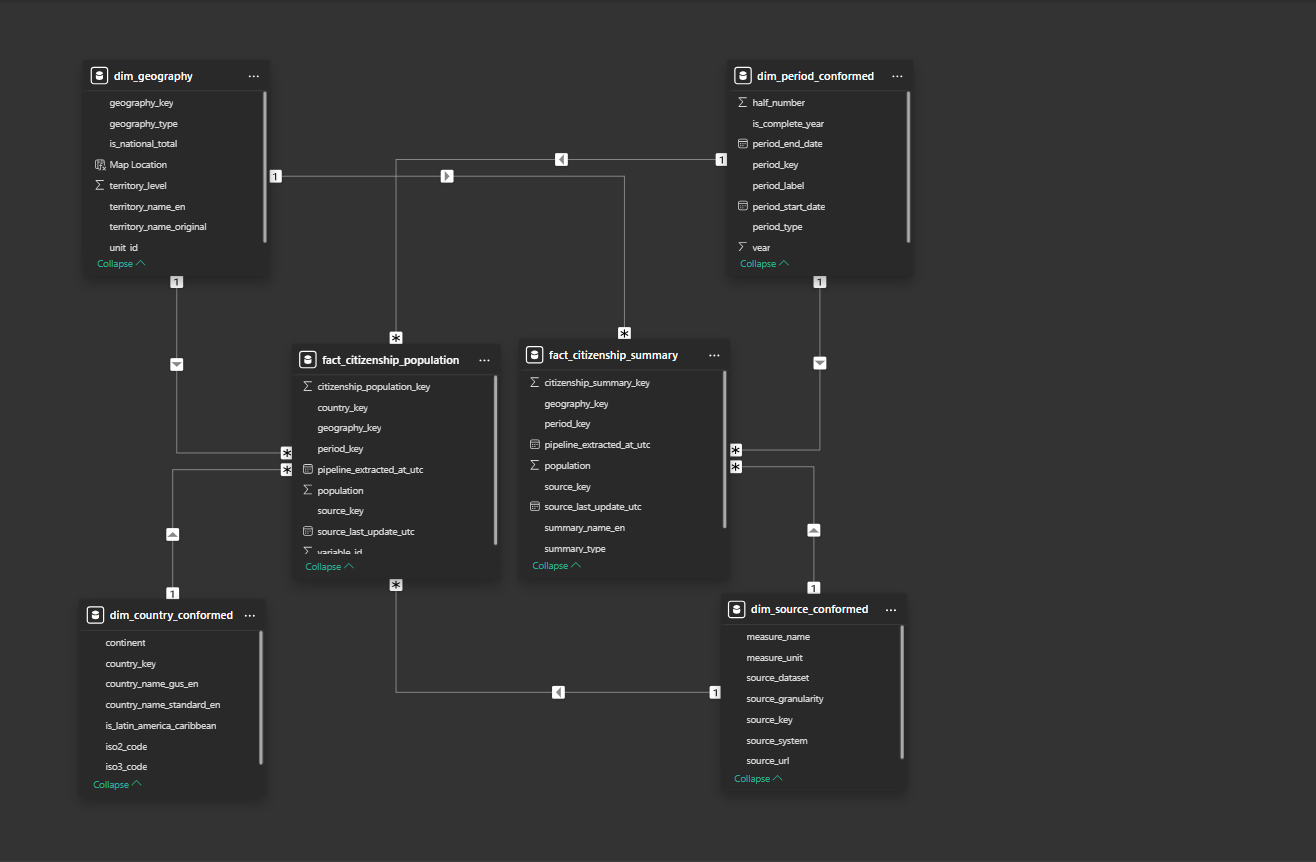The image size is (1316, 862).
Task: Open more options for dim_geography table
Action: click(253, 76)
